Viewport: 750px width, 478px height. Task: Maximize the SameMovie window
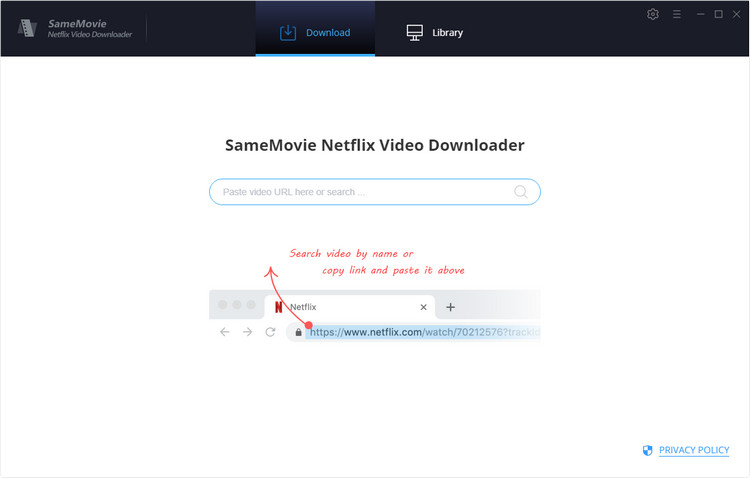tap(718, 14)
